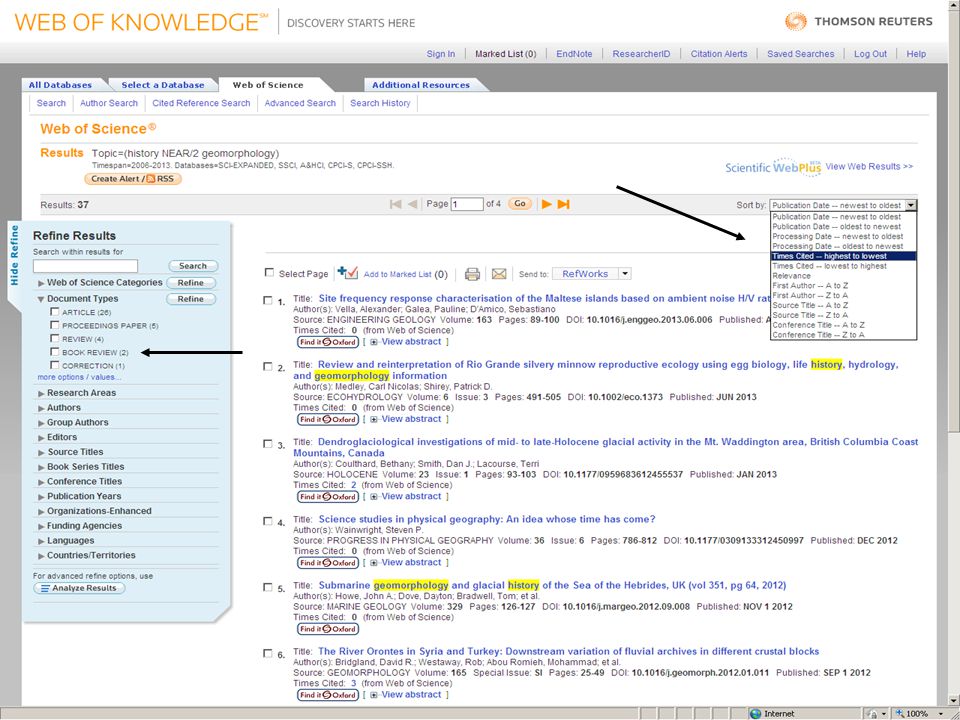960x720 pixels.
Task: Expand Source Titles refine section
Action: pos(41,452)
